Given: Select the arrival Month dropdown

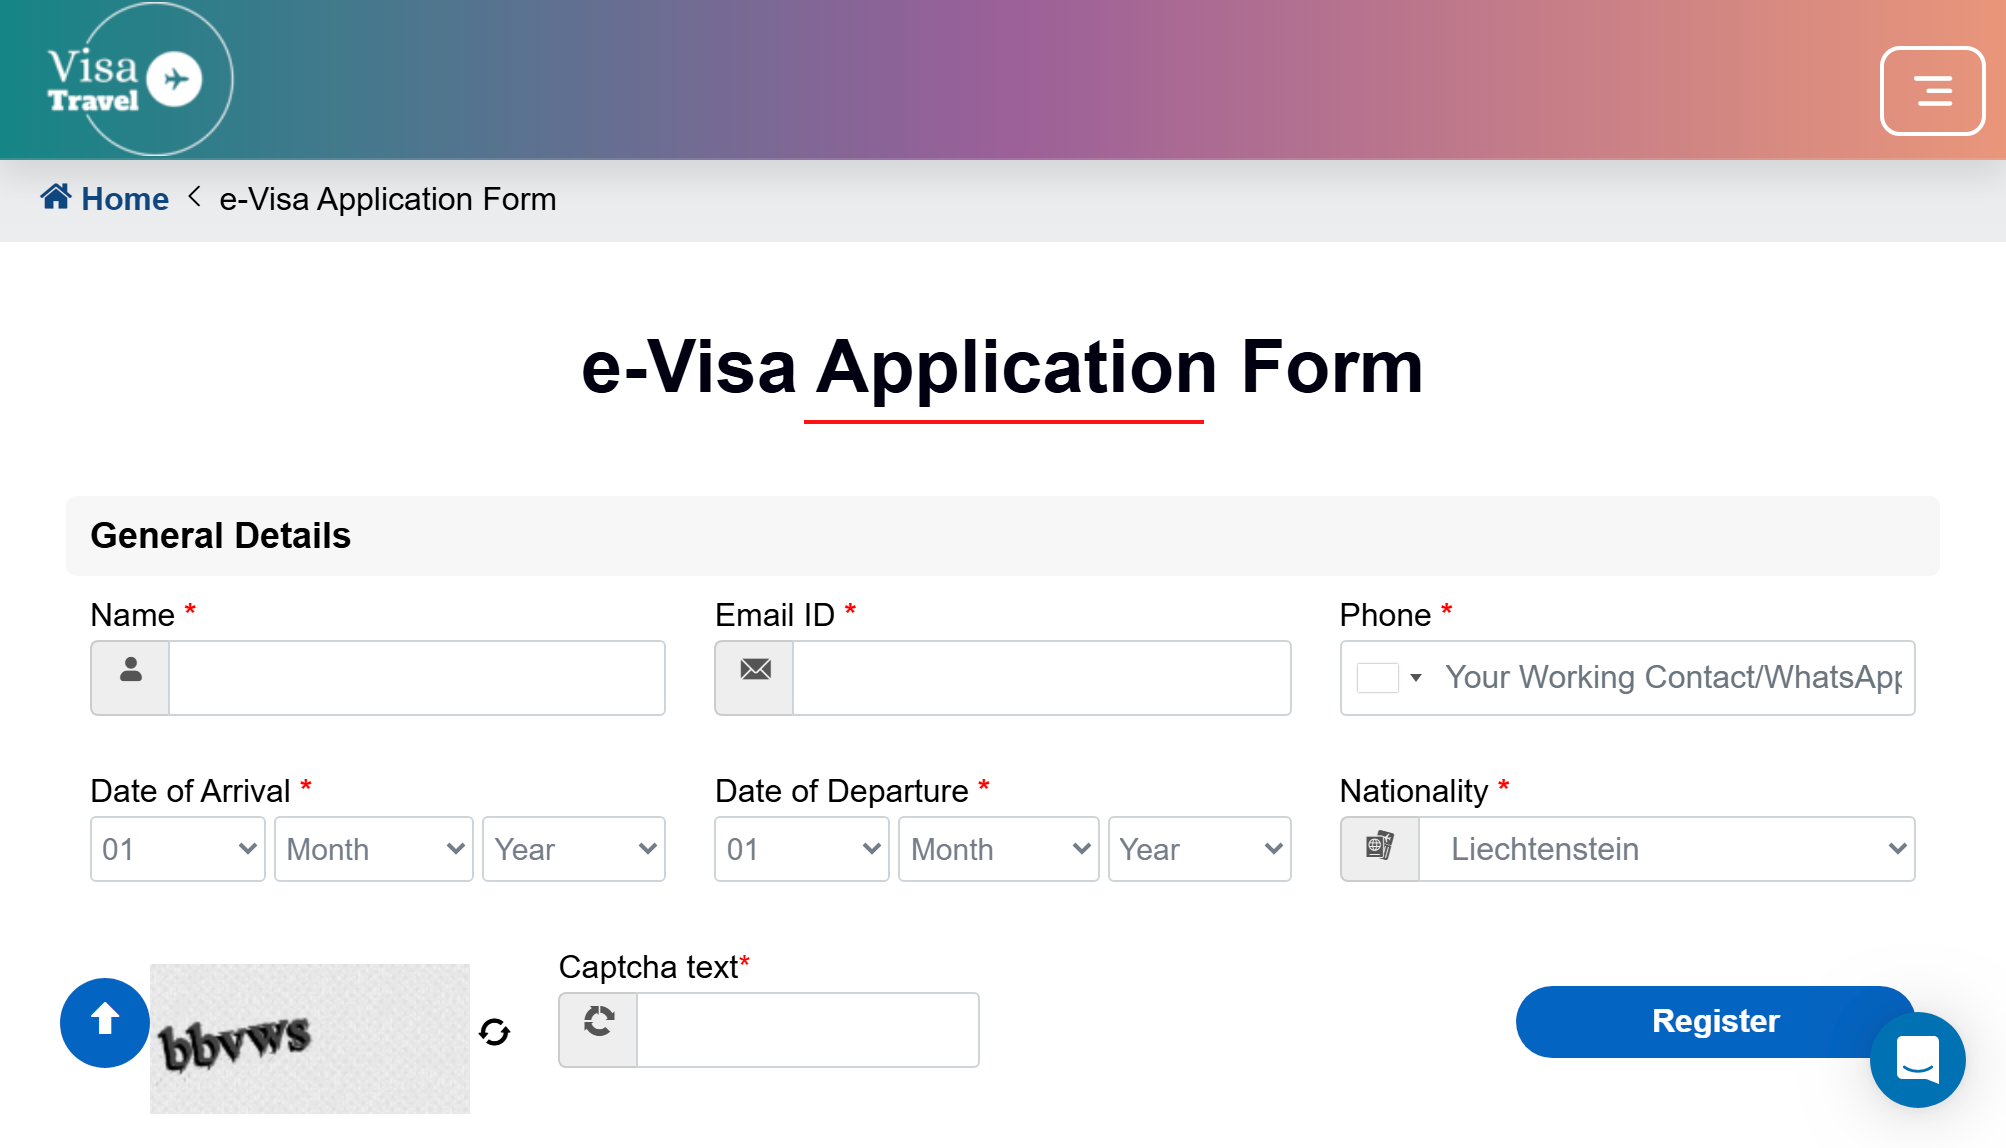Looking at the screenshot, I should point(374,849).
